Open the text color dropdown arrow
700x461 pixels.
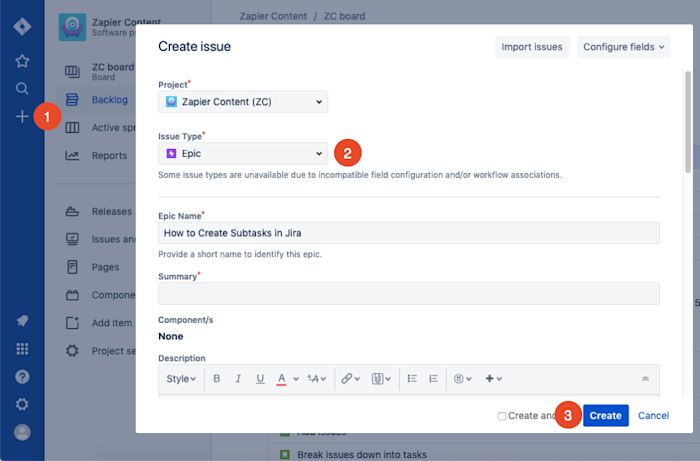[x=296, y=379]
